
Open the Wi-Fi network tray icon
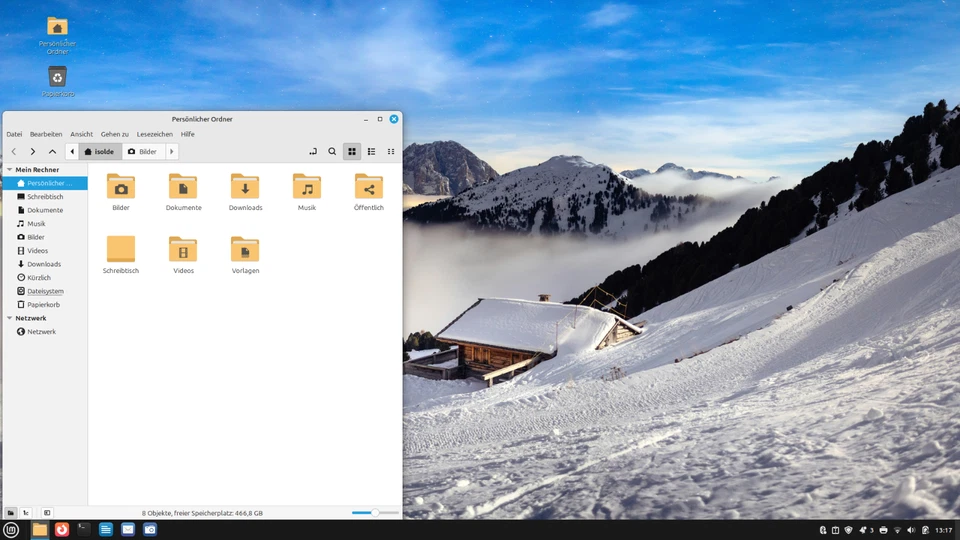point(898,530)
